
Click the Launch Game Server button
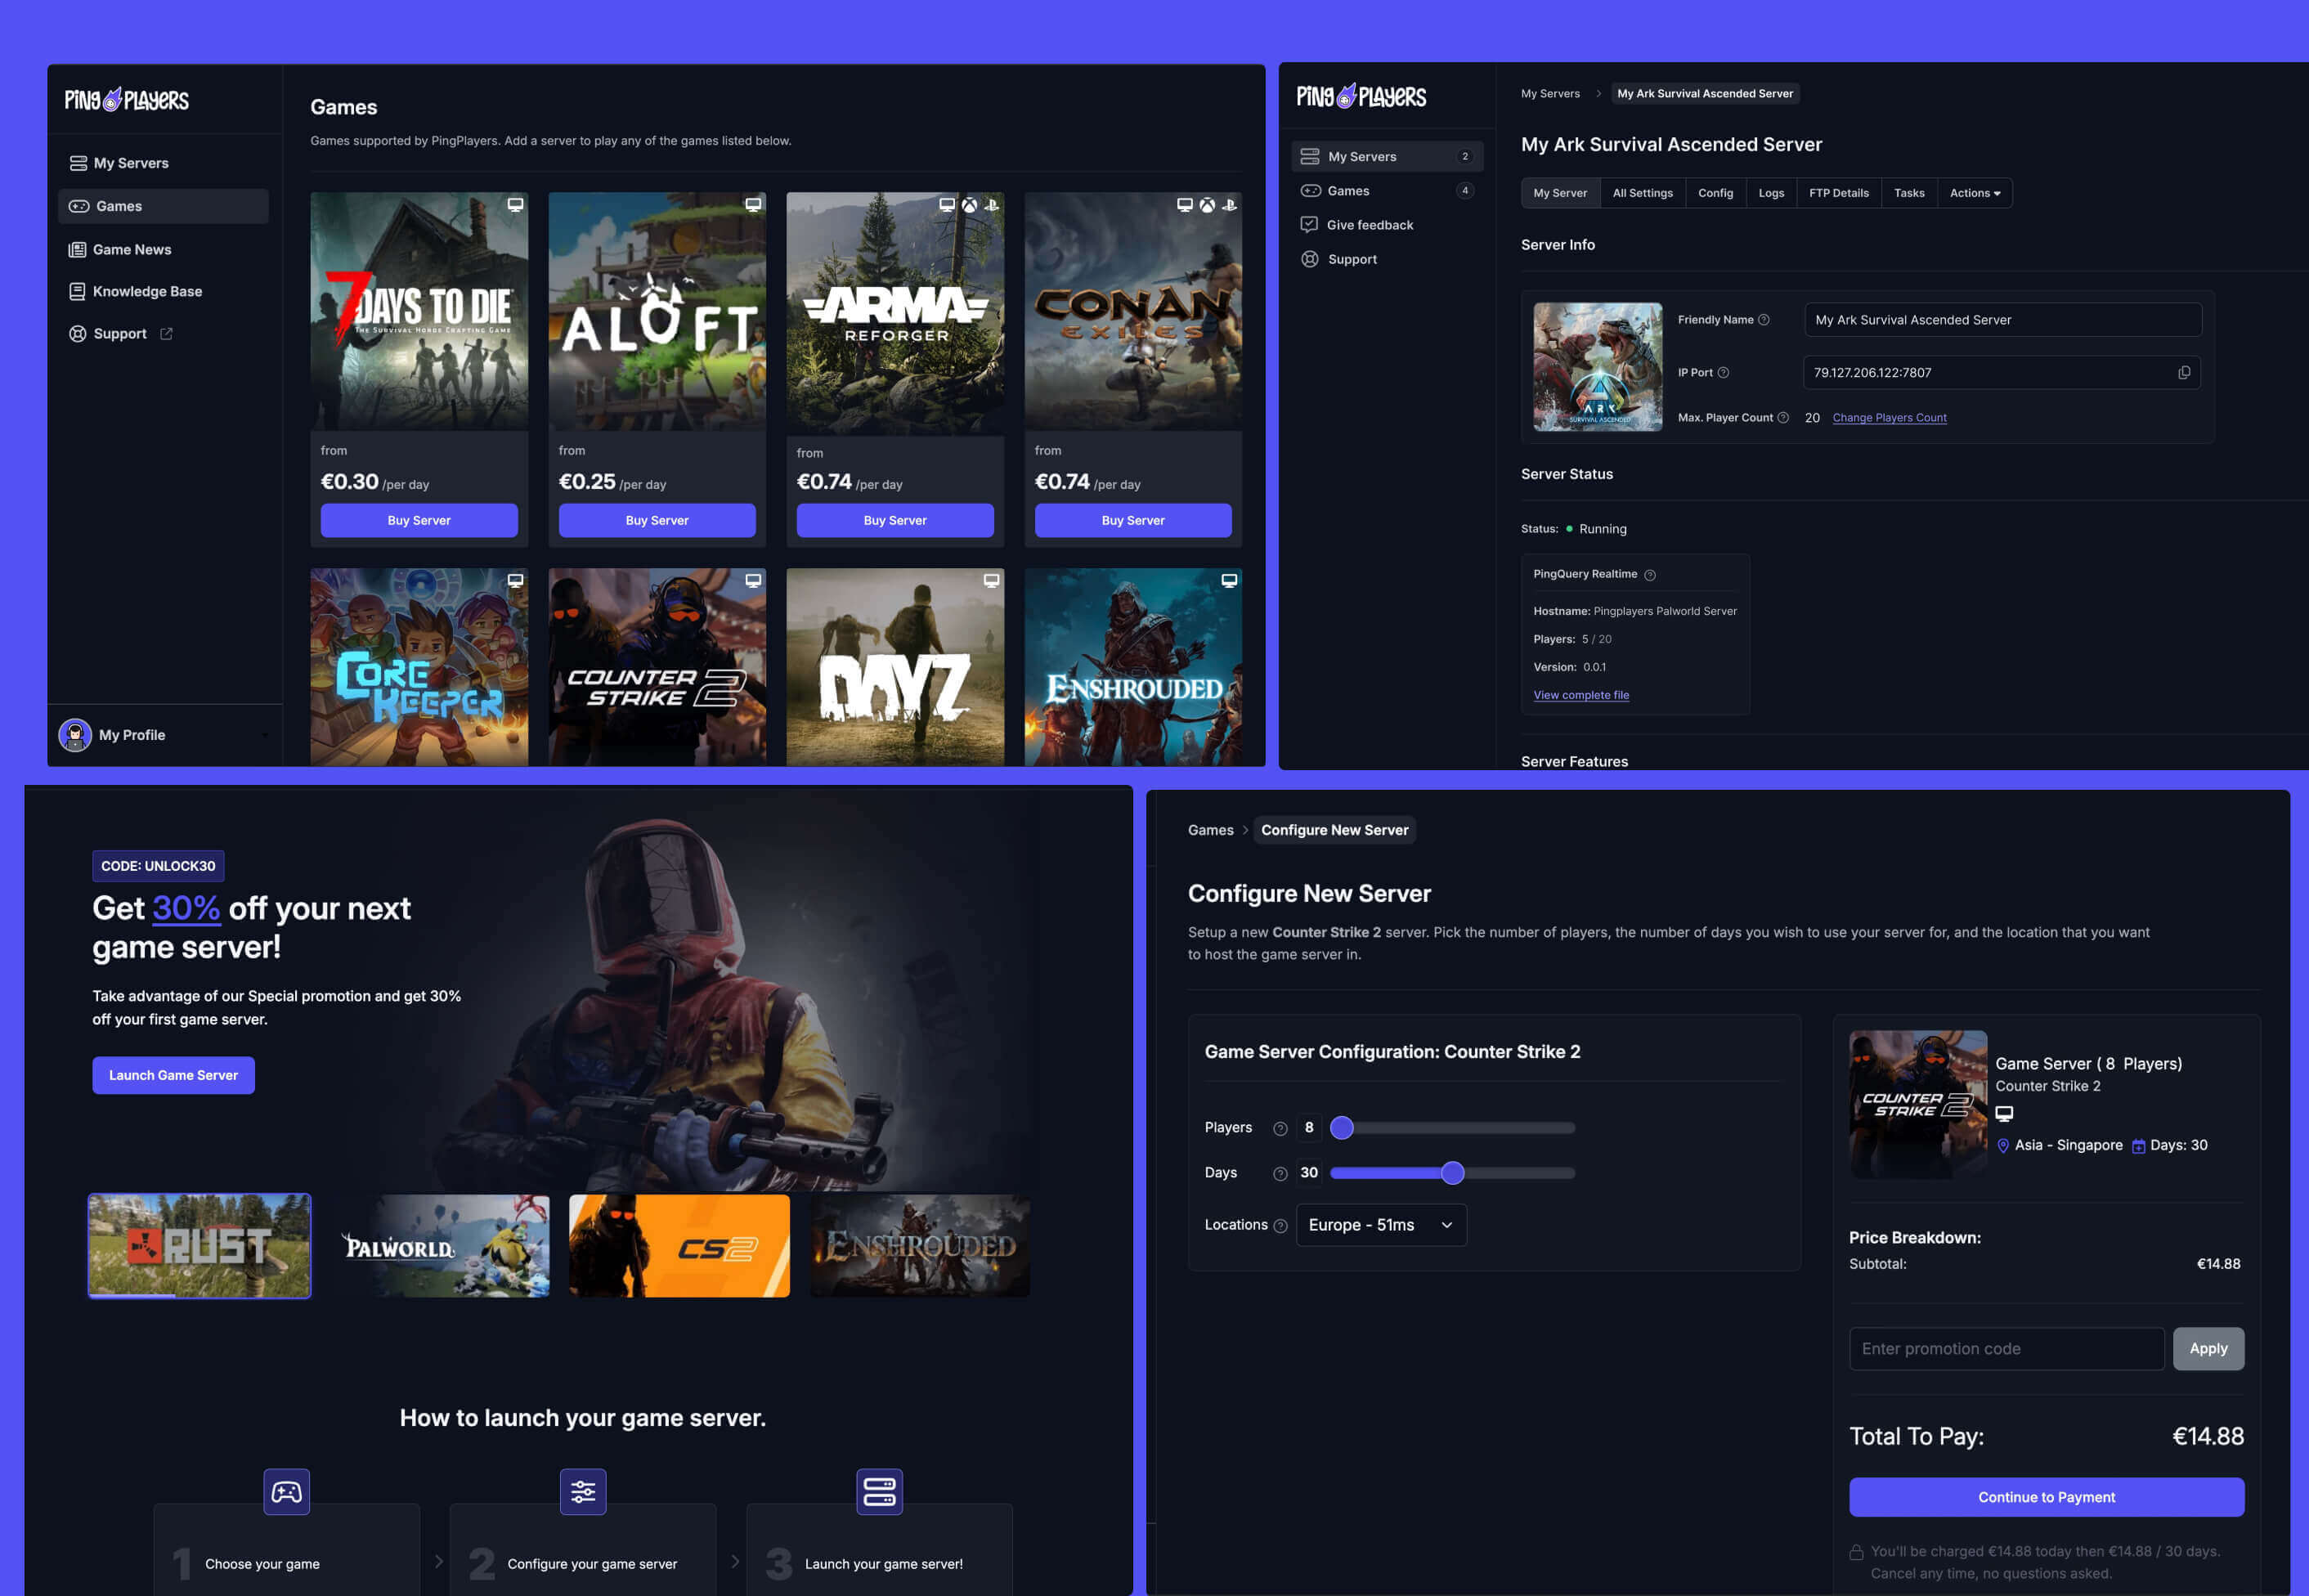tap(173, 1075)
